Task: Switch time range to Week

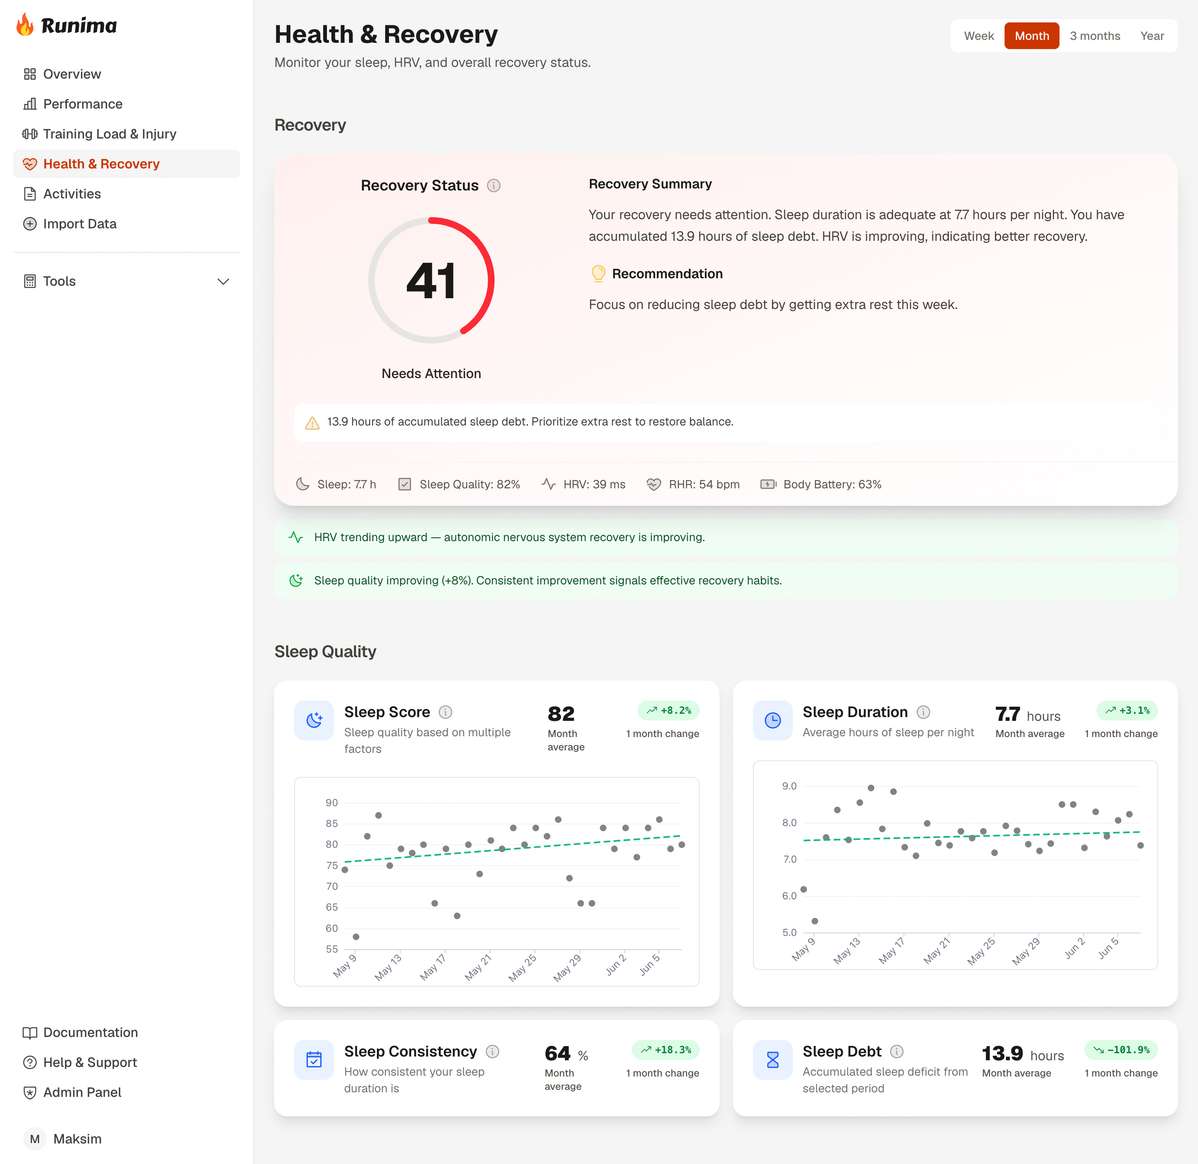Action: pos(979,36)
